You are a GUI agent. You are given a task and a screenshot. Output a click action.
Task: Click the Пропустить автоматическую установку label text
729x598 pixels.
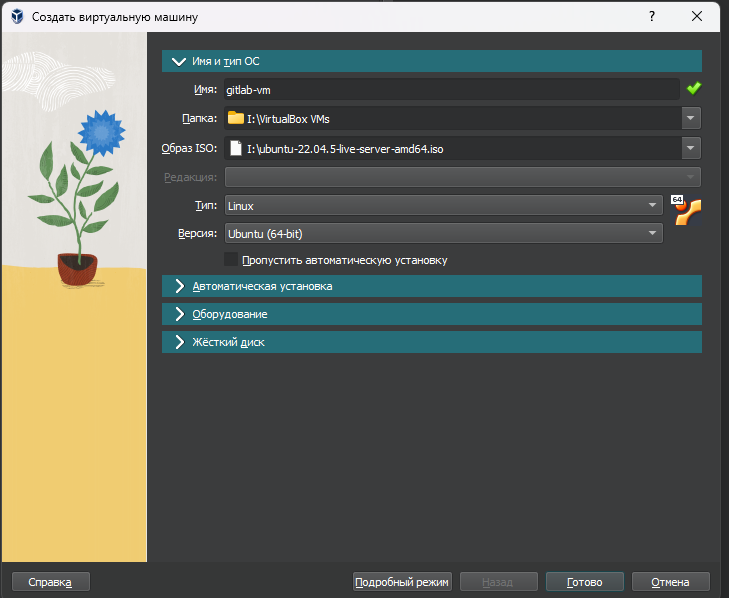[345, 260]
